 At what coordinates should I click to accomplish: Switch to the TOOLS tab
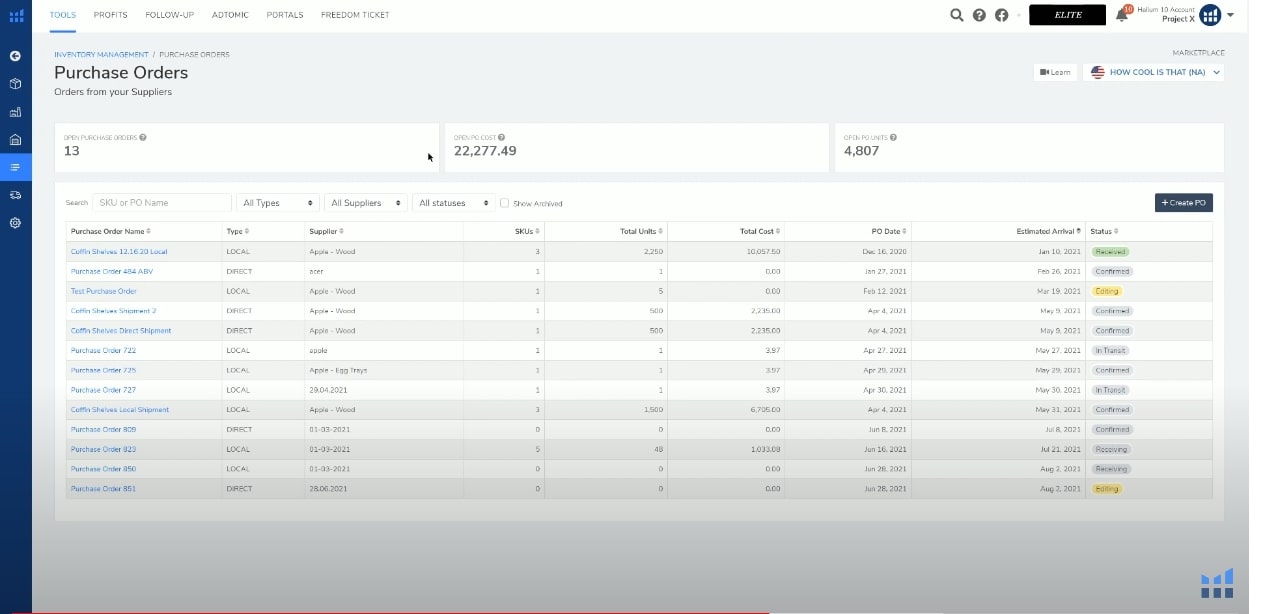pos(62,15)
